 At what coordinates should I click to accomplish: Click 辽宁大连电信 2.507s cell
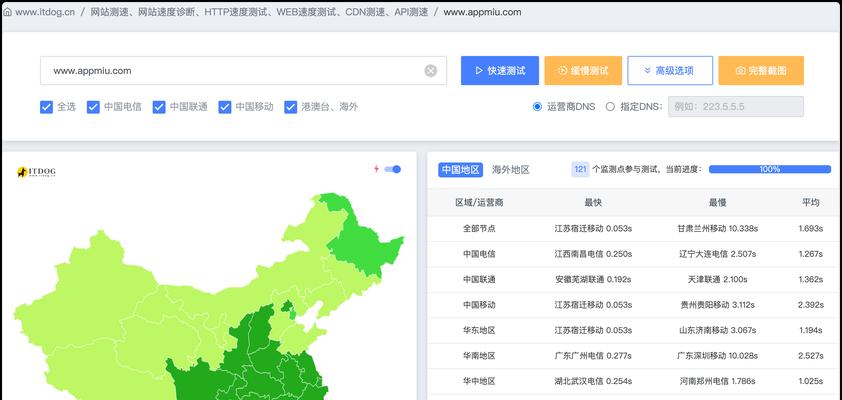tap(717, 253)
